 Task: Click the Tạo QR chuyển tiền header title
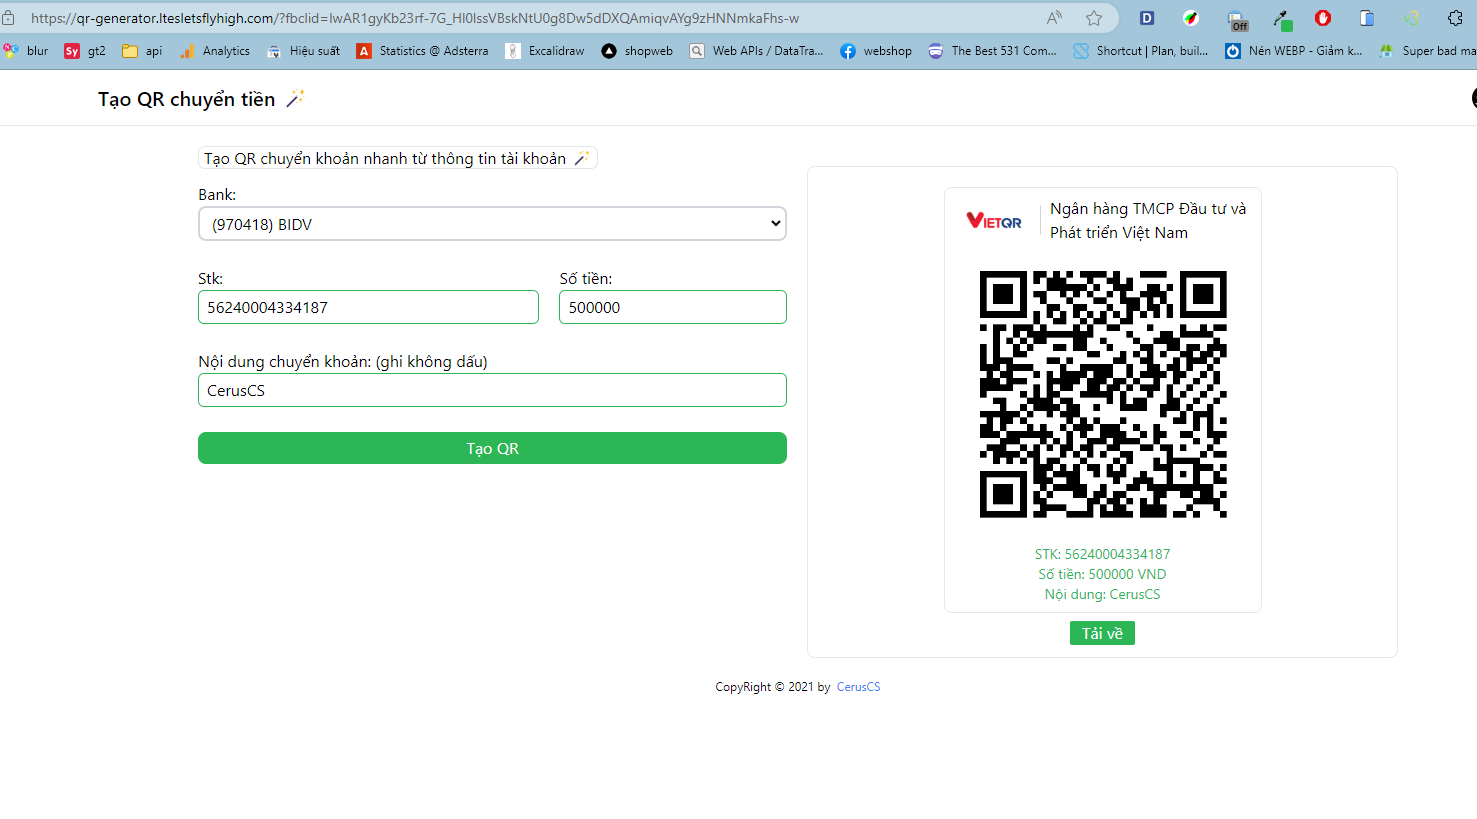(x=186, y=99)
